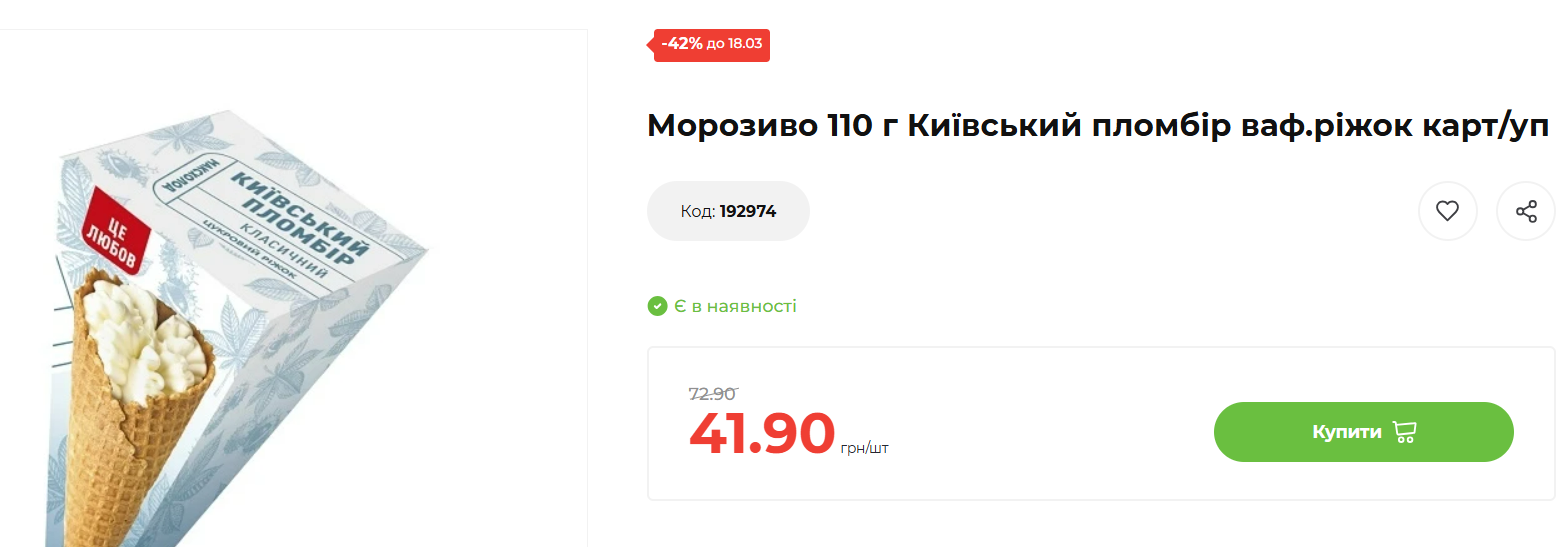The image size is (1565, 547).
Task: Add product to favorites with heart icon
Action: (x=1447, y=211)
